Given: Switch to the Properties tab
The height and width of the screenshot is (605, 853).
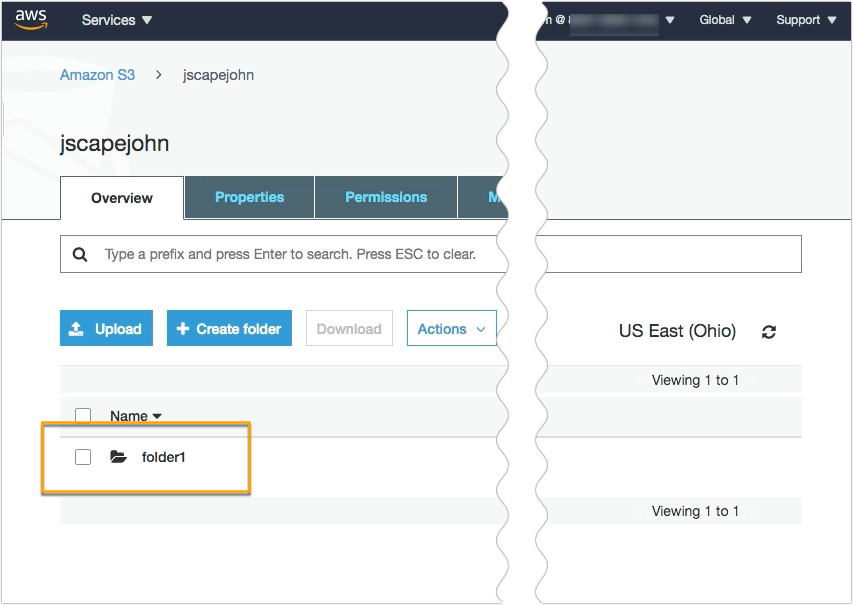Looking at the screenshot, I should [x=249, y=198].
